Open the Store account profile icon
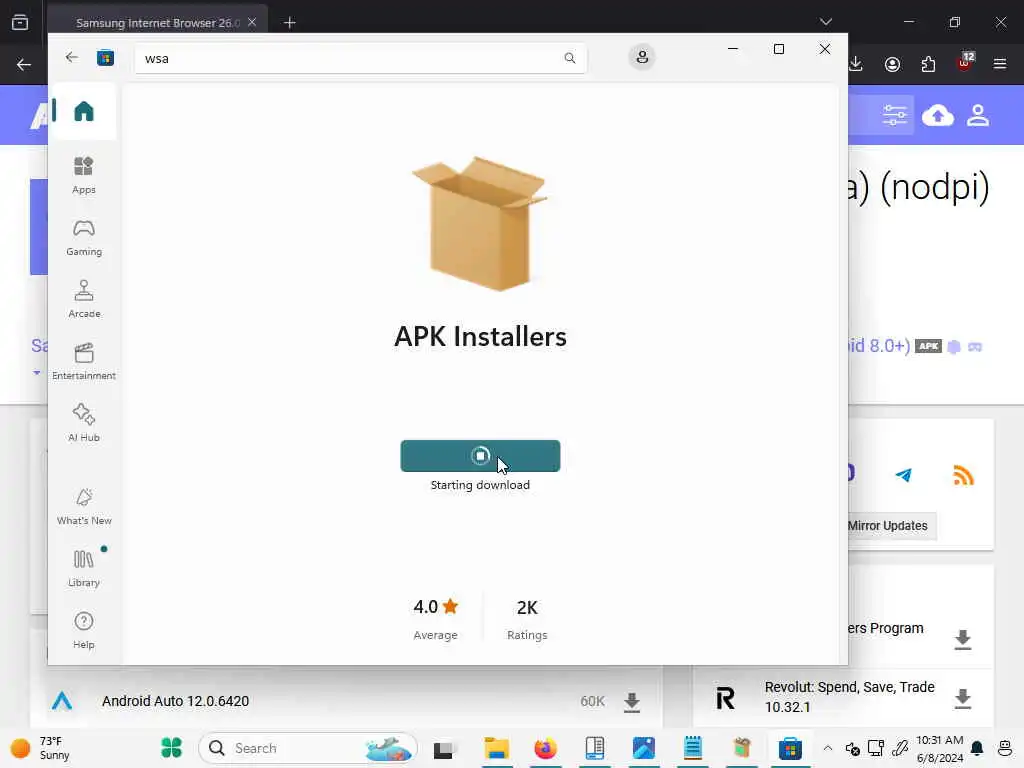1024x768 pixels. click(x=642, y=57)
